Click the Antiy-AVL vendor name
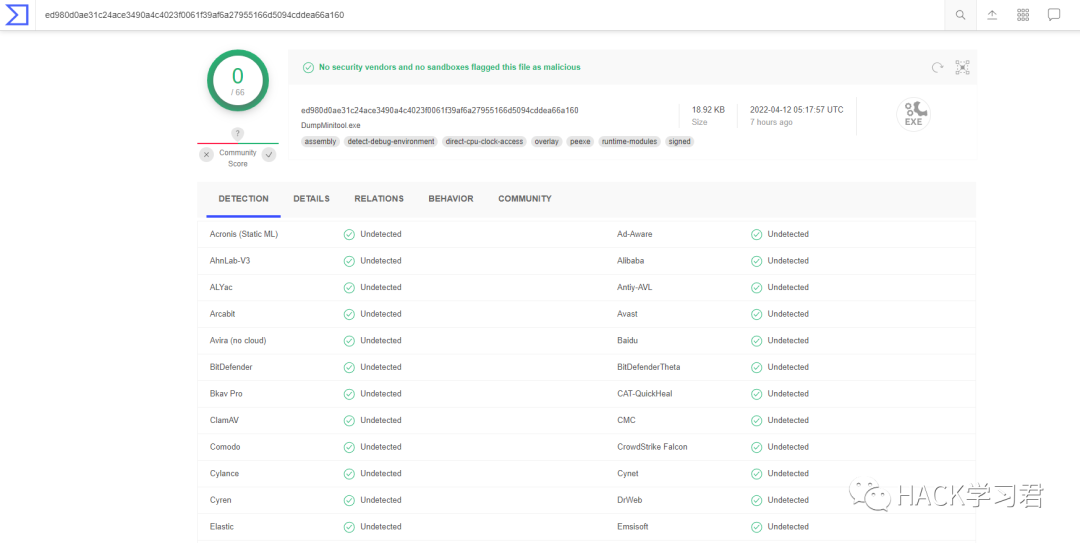Screen dimensions: 1080x543 pyautogui.click(x=634, y=287)
